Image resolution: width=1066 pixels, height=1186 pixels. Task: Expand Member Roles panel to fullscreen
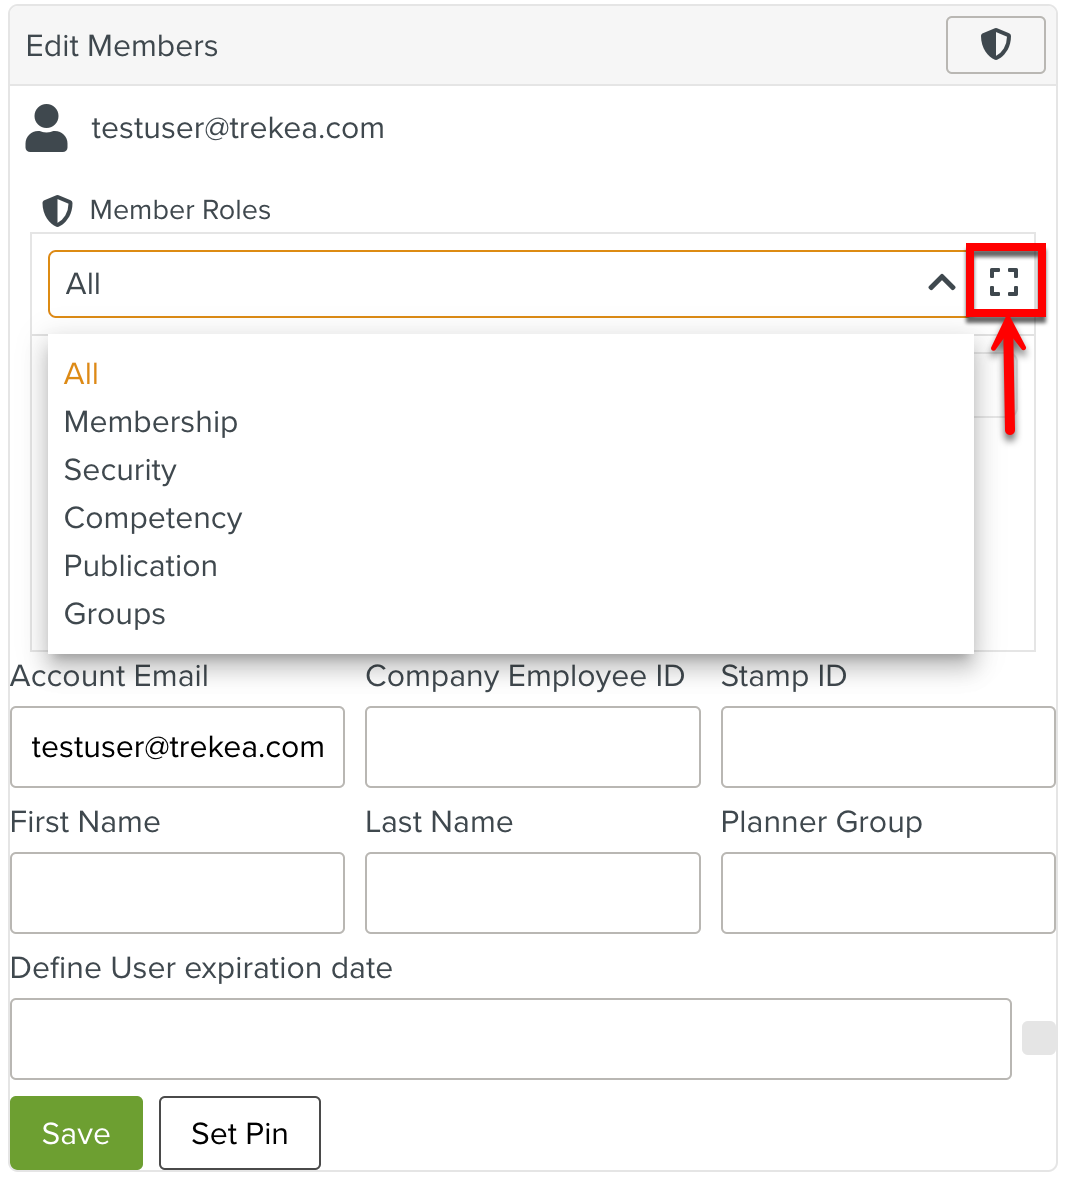click(1004, 282)
